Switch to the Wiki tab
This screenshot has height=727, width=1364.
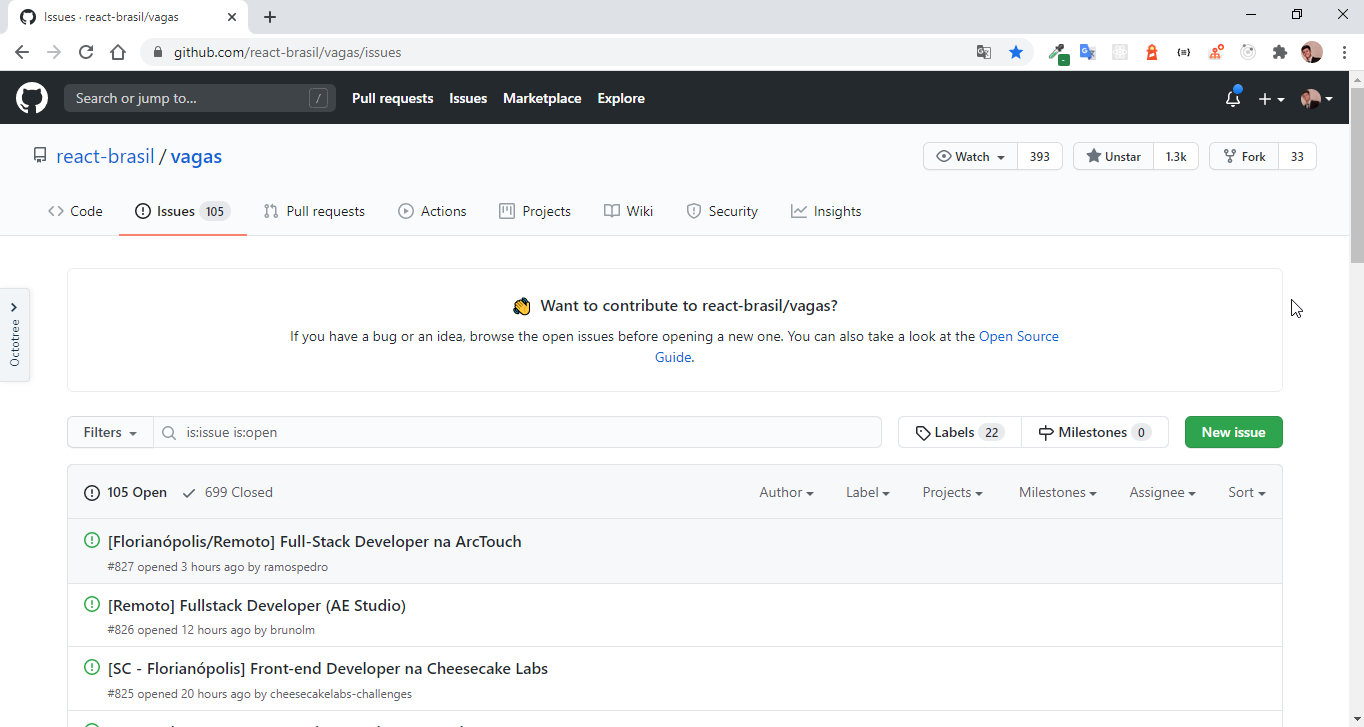[x=628, y=211]
